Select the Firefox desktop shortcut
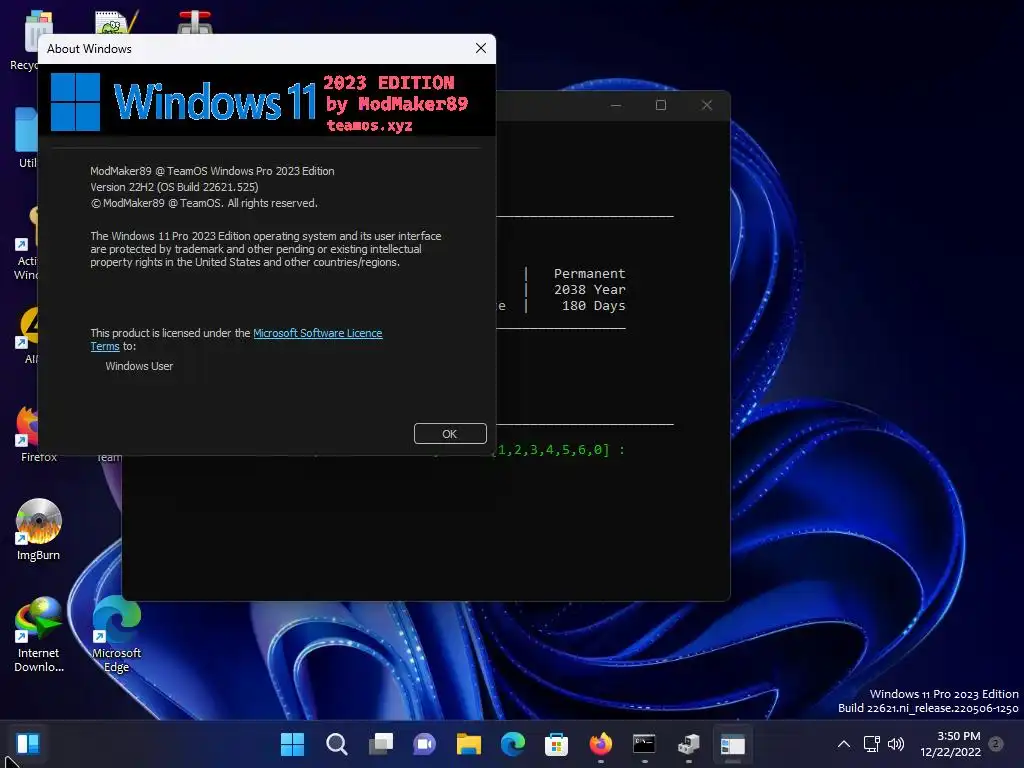This screenshot has height=768, width=1024. [x=26, y=434]
